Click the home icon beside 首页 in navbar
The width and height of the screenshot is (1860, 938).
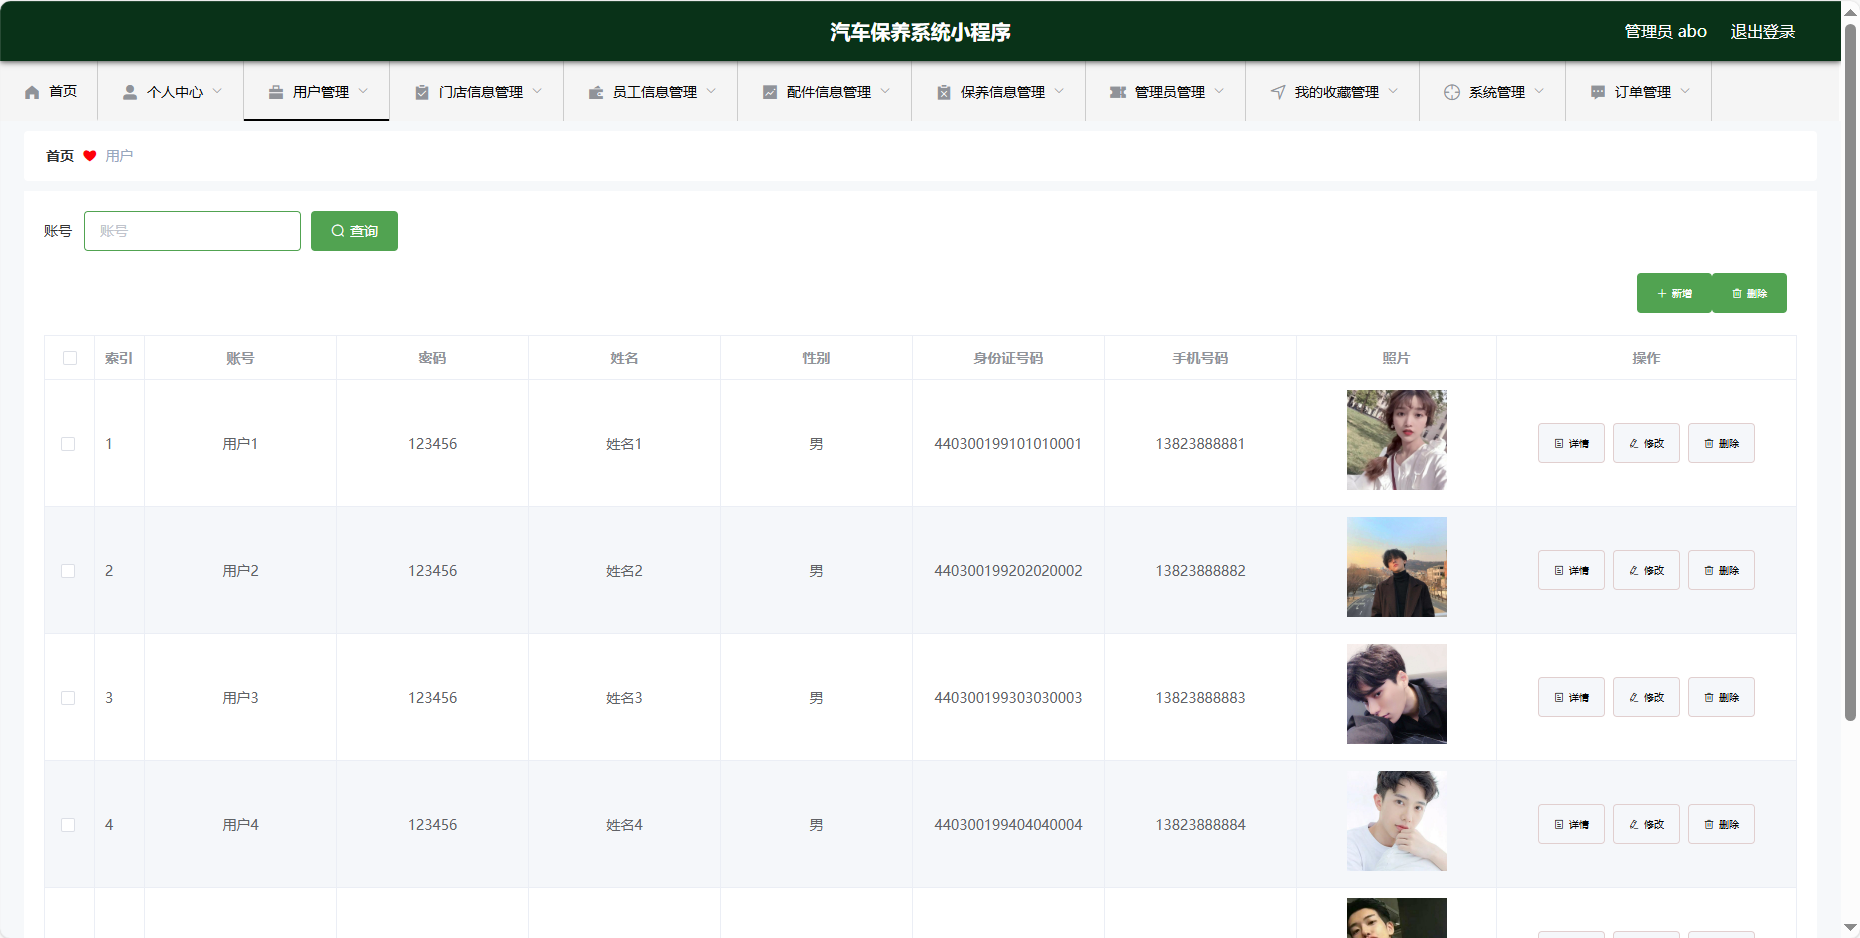click(32, 92)
